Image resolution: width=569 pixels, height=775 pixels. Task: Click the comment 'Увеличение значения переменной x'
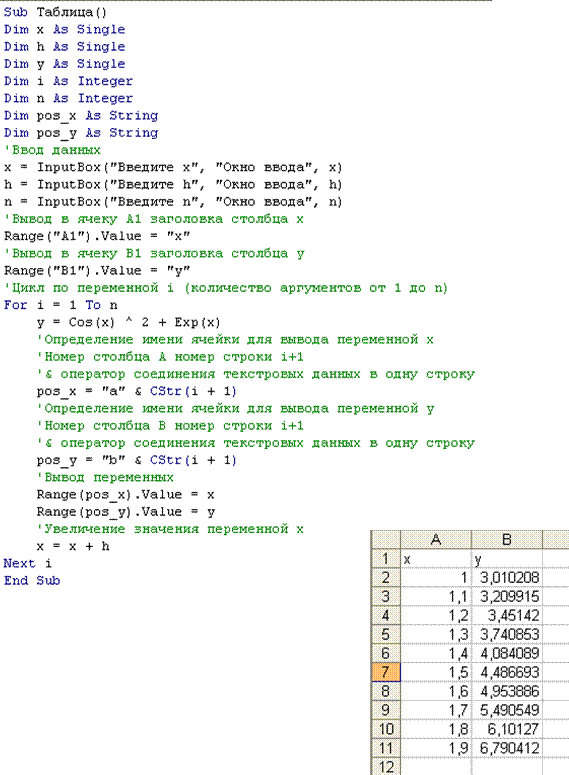click(x=170, y=529)
